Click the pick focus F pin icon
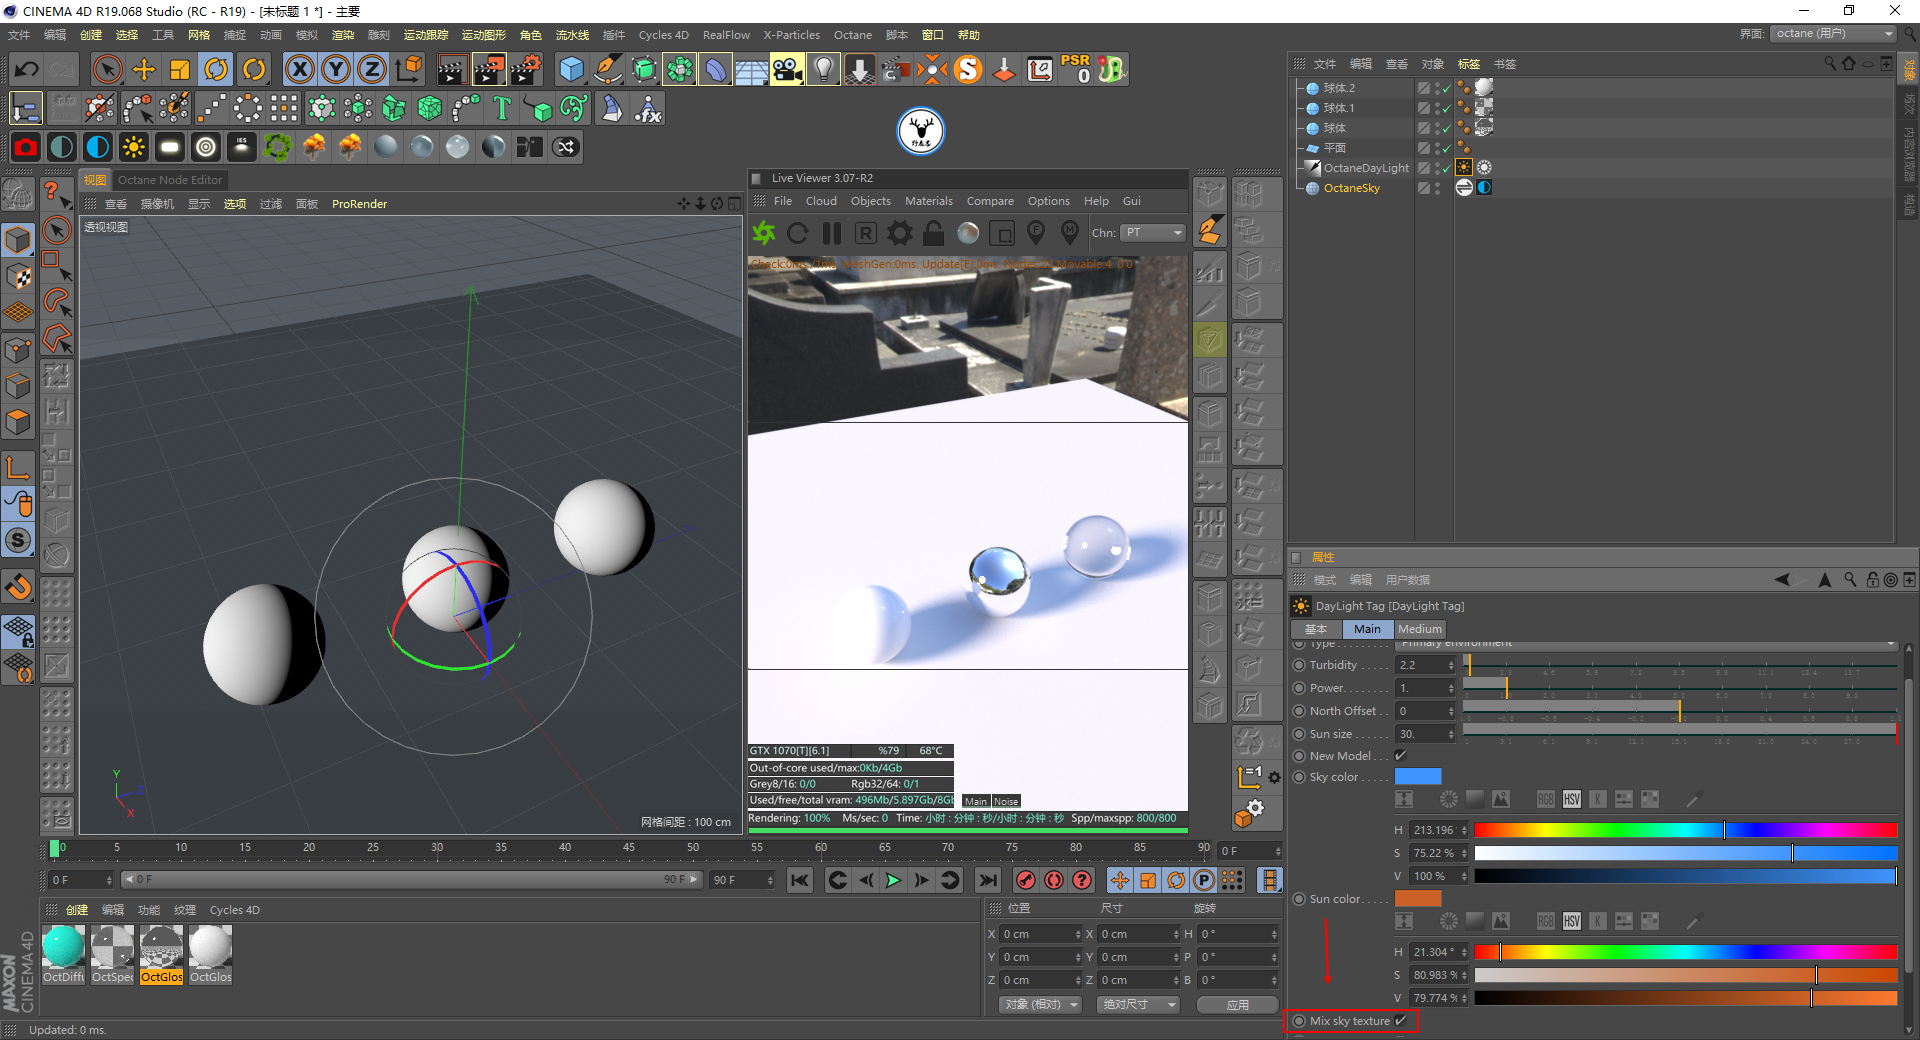This screenshot has height=1040, width=1920. pyautogui.click(x=1036, y=233)
